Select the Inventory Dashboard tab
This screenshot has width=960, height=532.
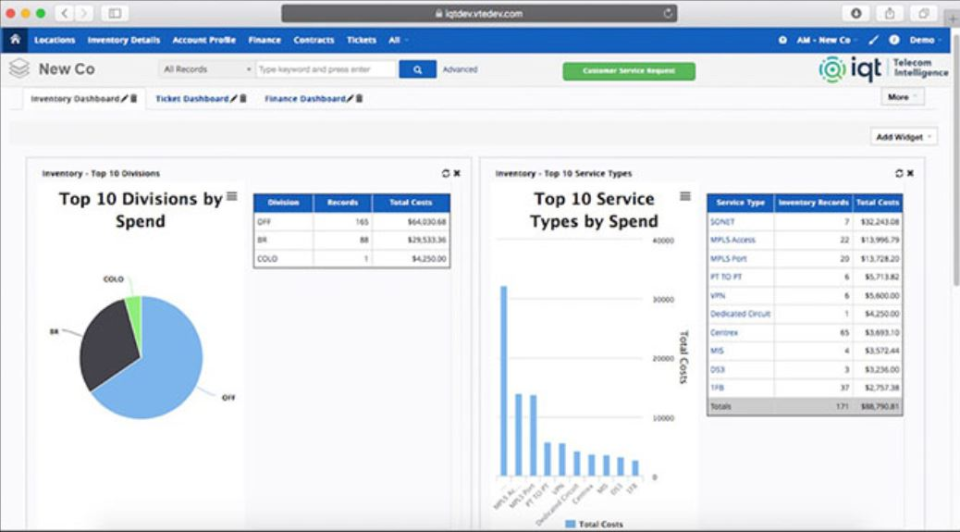(x=75, y=99)
